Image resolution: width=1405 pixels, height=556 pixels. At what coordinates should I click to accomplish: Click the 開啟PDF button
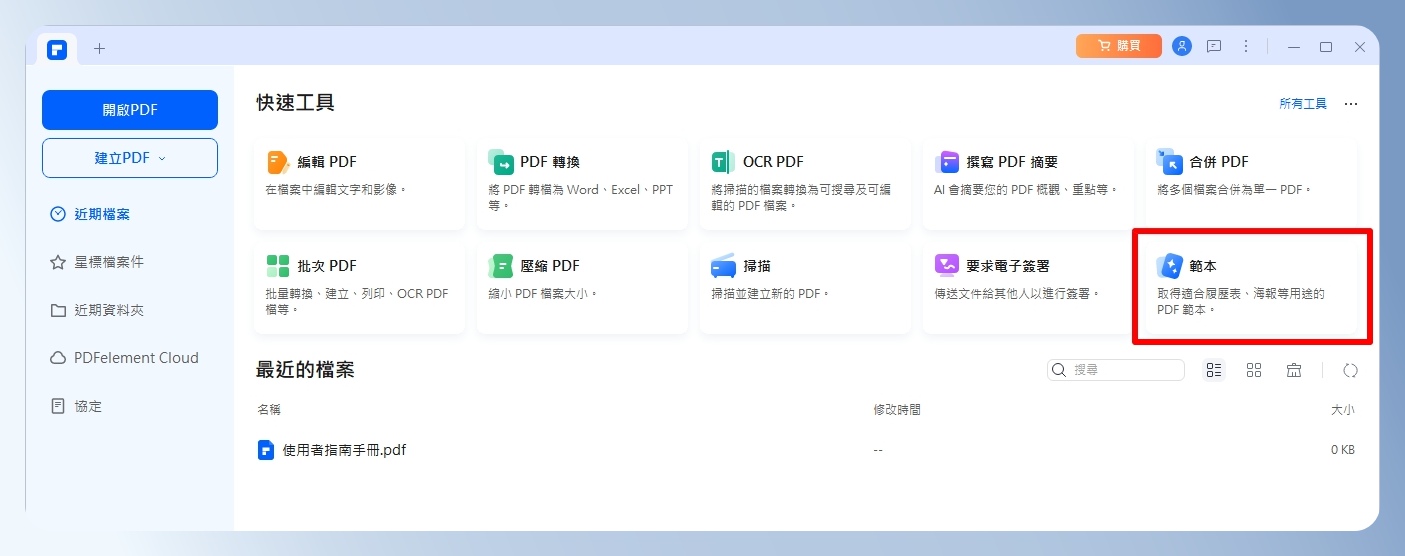[130, 110]
